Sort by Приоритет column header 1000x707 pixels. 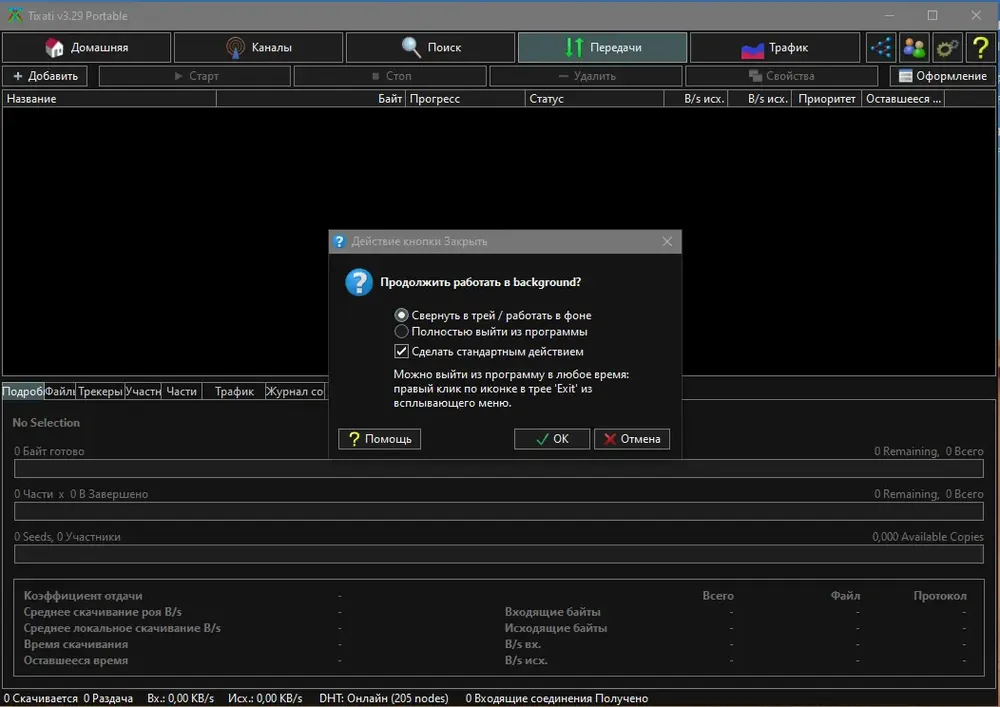pos(827,99)
